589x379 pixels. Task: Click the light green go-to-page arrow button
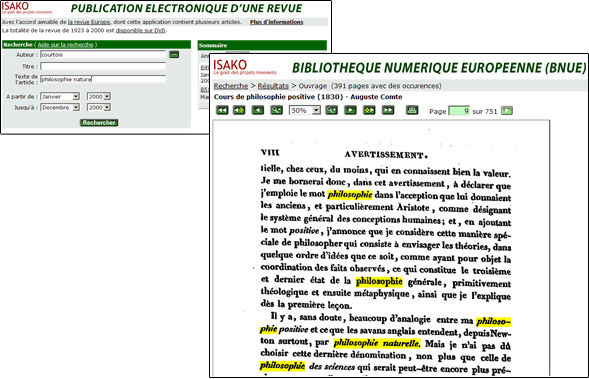point(507,110)
